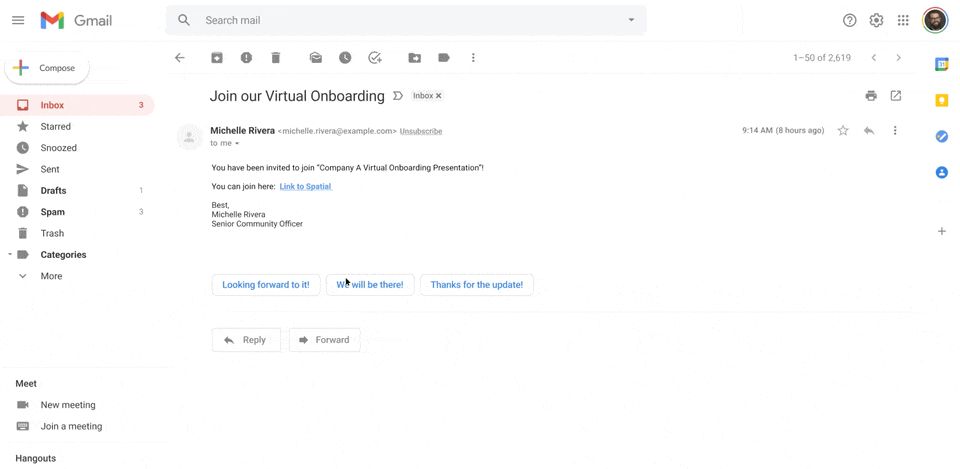Expand the 'to me' recipient details
The height and width of the screenshot is (469, 960).
pyautogui.click(x=237, y=144)
